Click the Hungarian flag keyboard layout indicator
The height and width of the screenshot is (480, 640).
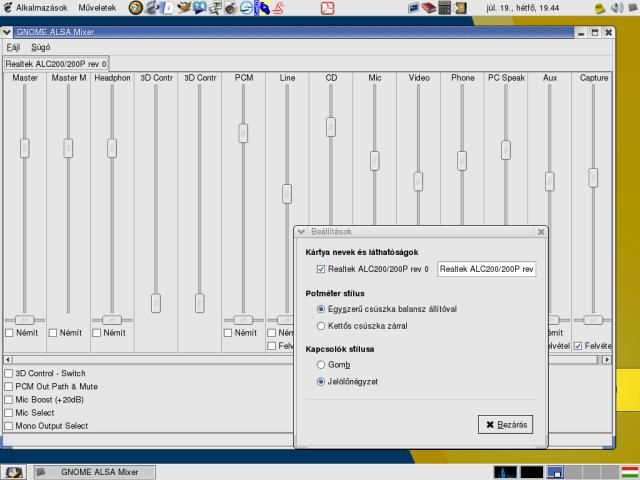tap(630, 472)
